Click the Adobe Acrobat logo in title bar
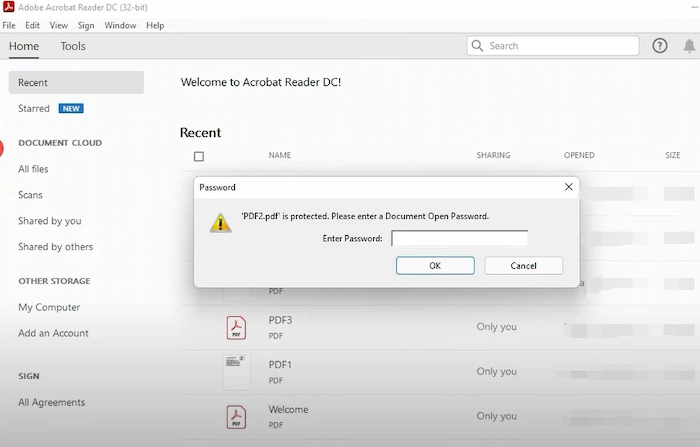The image size is (700, 447). click(8, 8)
